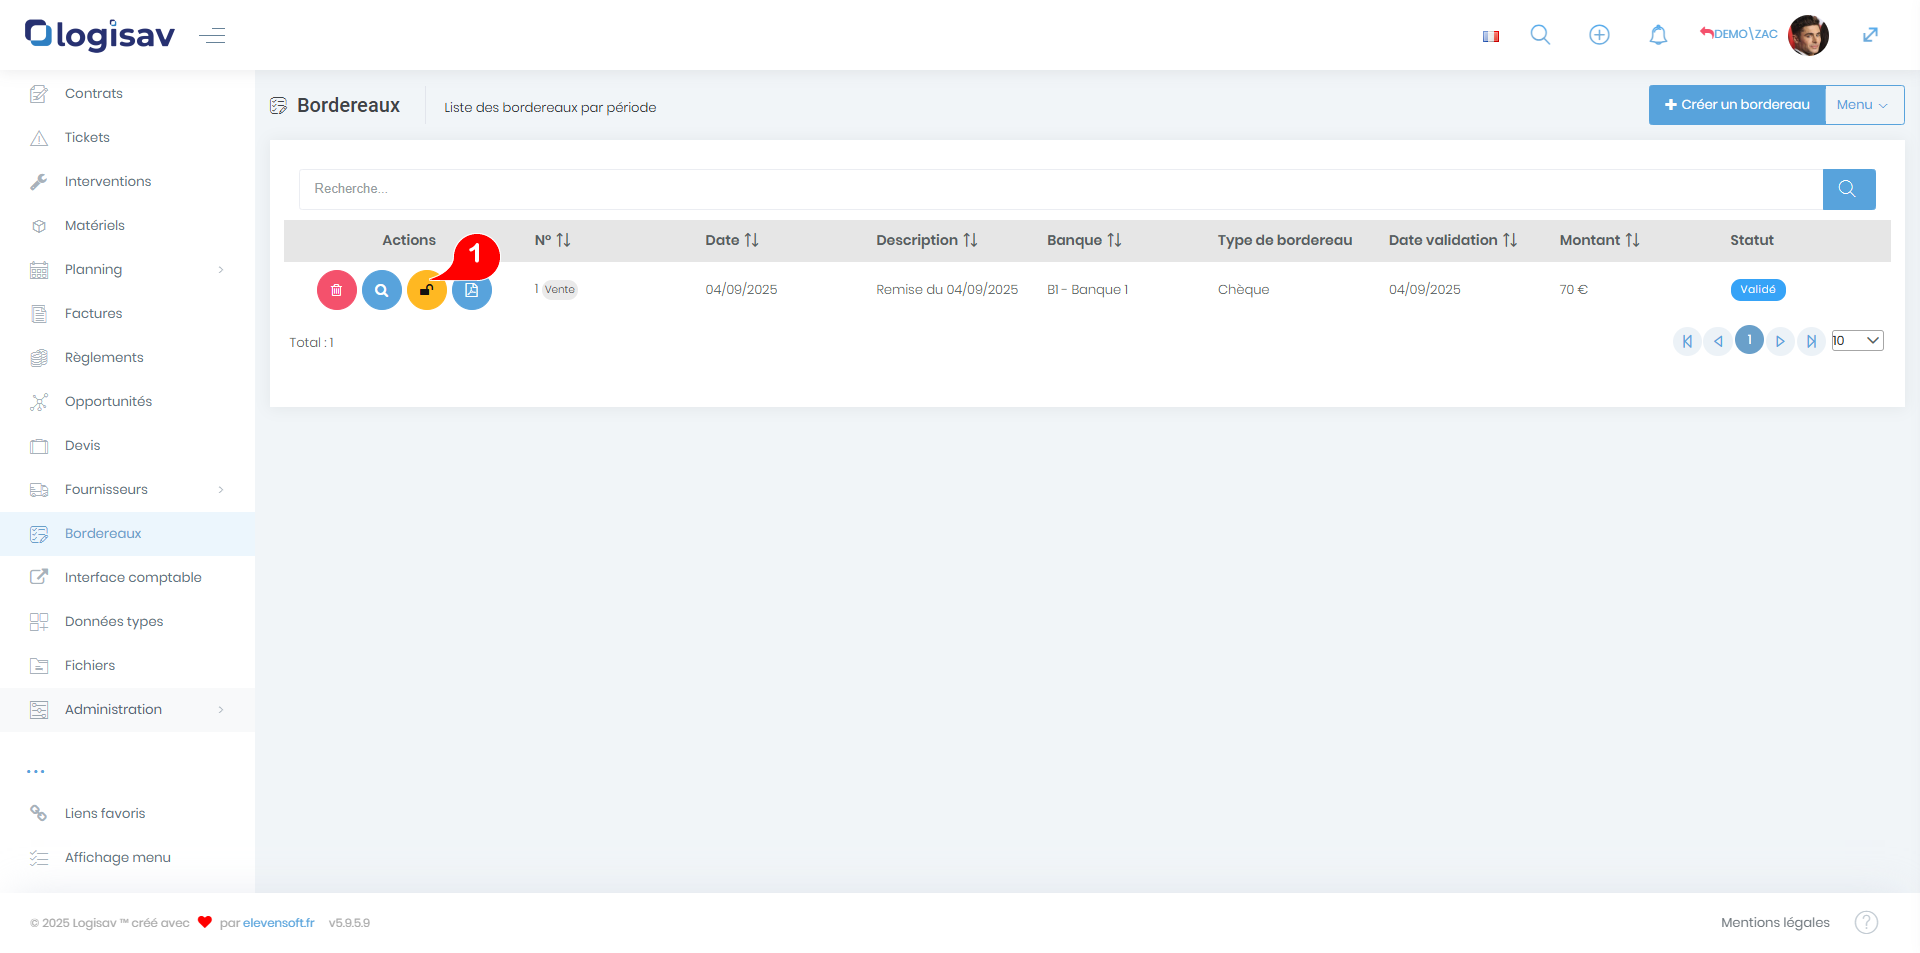Click the plus circle icon in header
The image size is (1920, 953).
click(1599, 35)
